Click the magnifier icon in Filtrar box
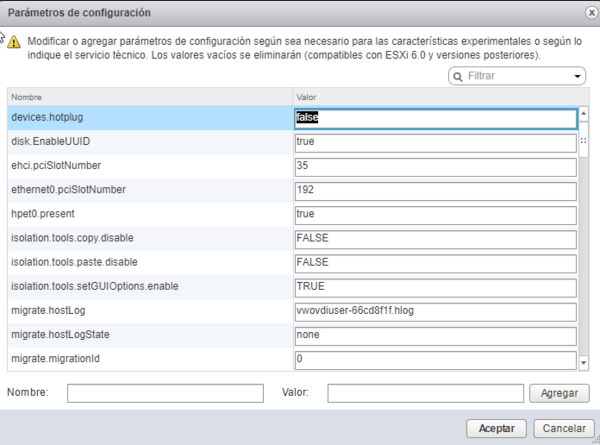 (x=458, y=76)
